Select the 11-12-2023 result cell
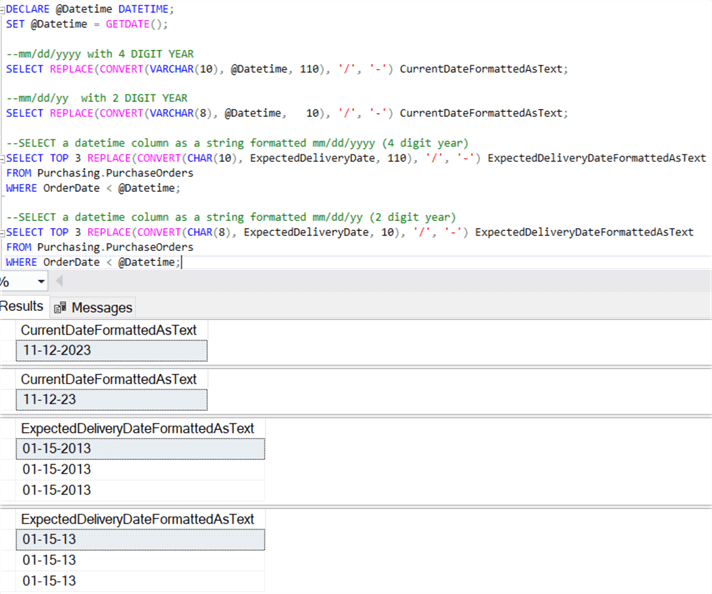Image resolution: width=712 pixels, height=594 pixels. tap(112, 350)
